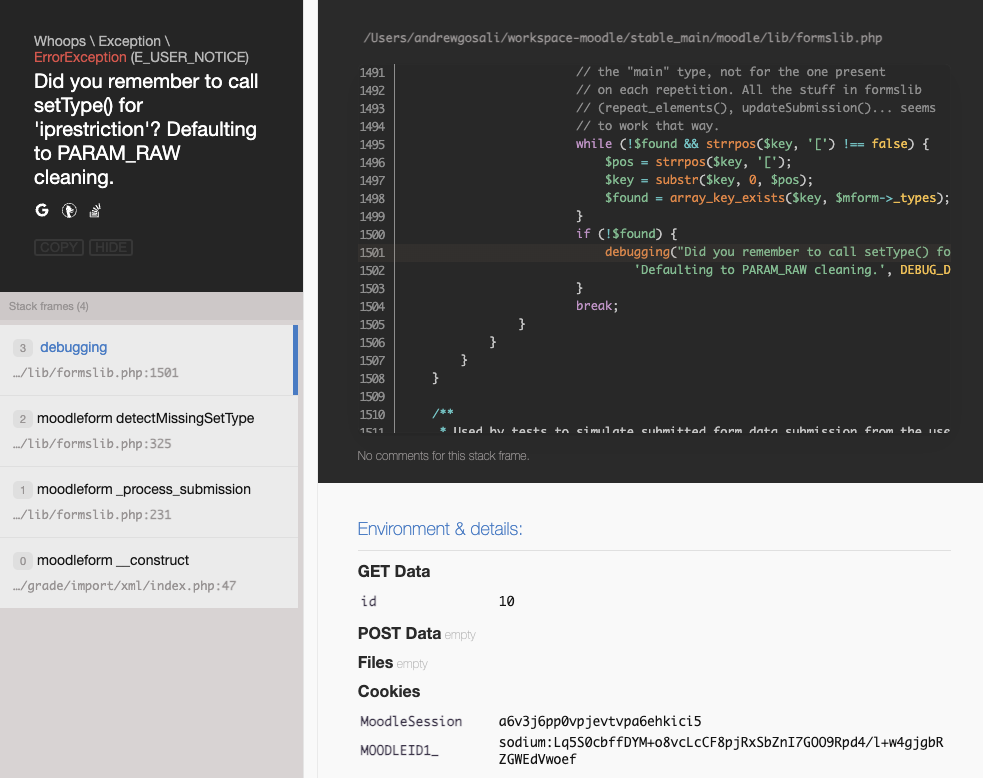Screen dimensions: 983x778
Task: Click the 'MoodleSession' cookie name
Action: pos(411,722)
